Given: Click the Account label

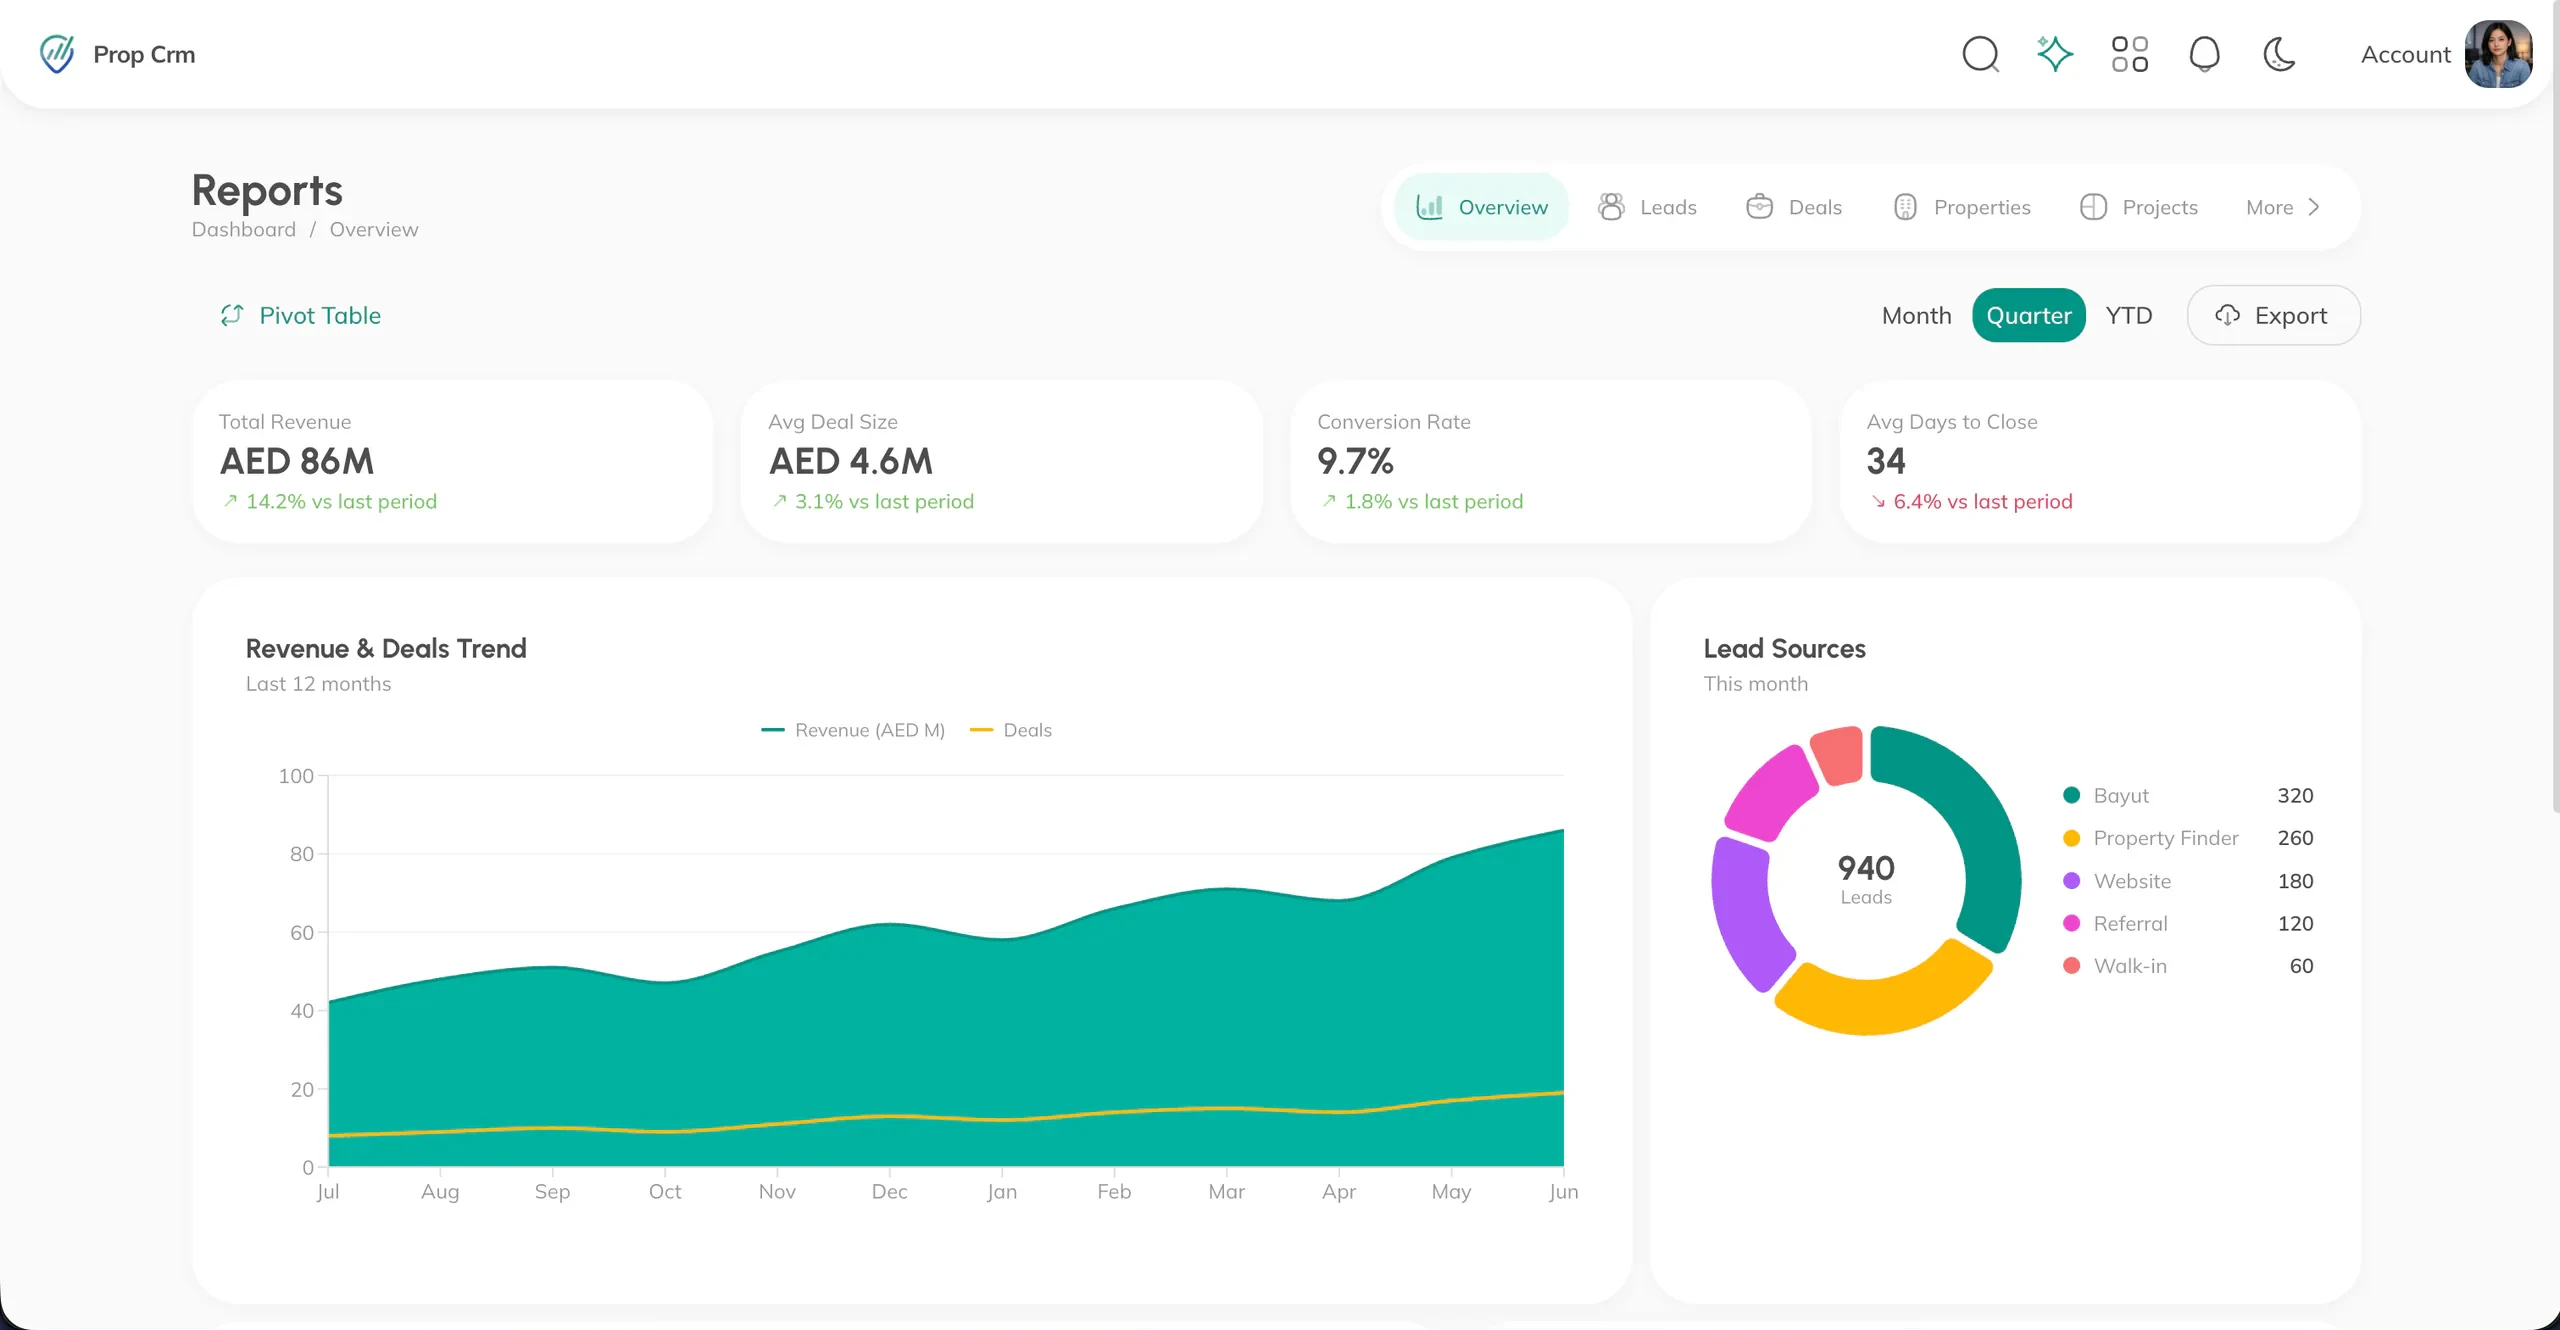Looking at the screenshot, I should click(2405, 55).
